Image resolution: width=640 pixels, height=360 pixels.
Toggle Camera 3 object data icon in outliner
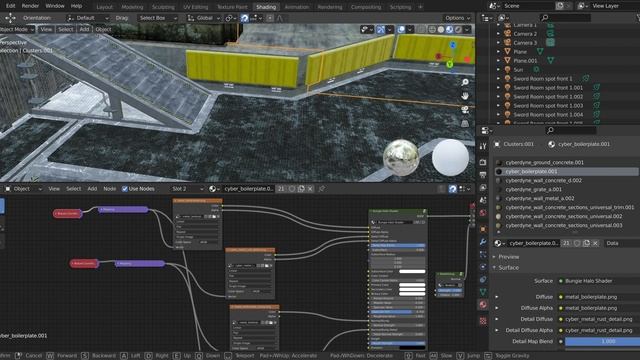pos(550,42)
